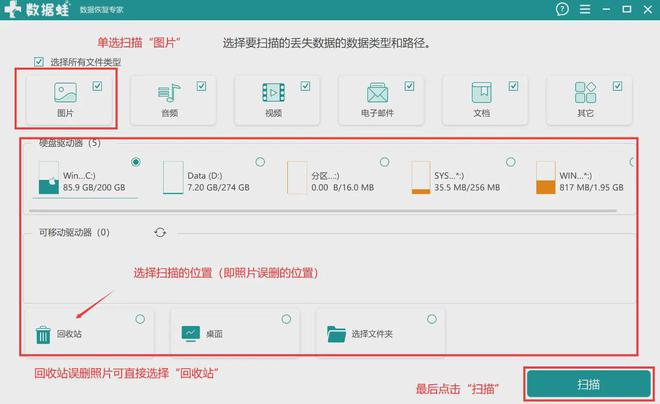This screenshot has width=660, height=404.
Task: Uncheck the 电子邮件 checkbox
Action: [409, 86]
